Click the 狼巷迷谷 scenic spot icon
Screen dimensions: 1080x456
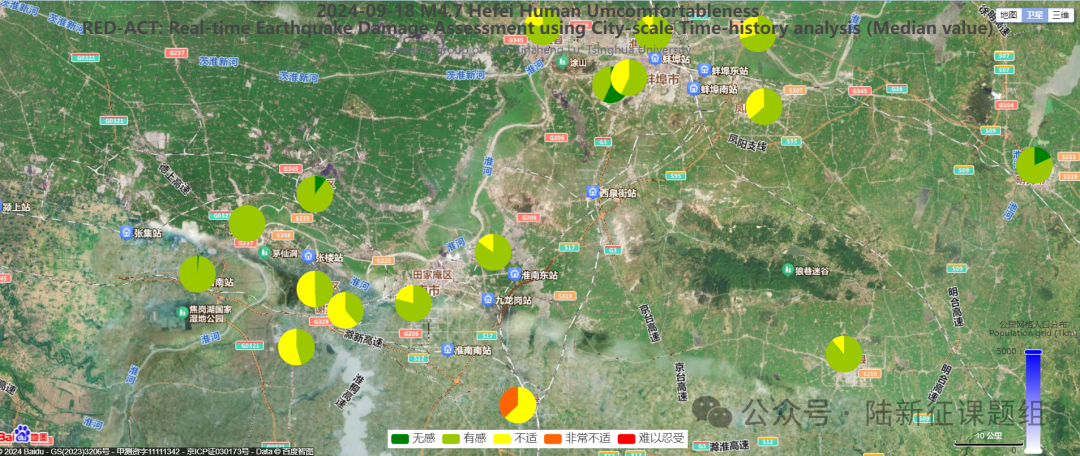[x=788, y=270]
